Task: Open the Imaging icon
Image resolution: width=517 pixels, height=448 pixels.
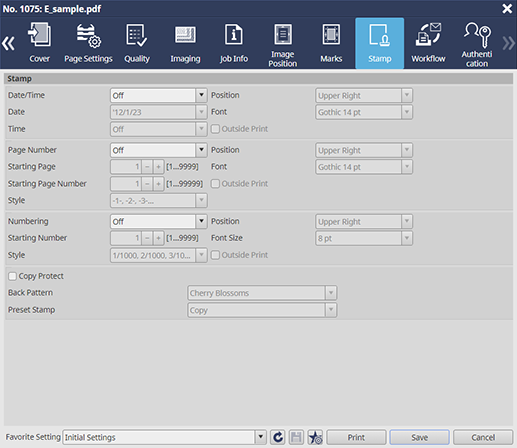Action: [185, 35]
